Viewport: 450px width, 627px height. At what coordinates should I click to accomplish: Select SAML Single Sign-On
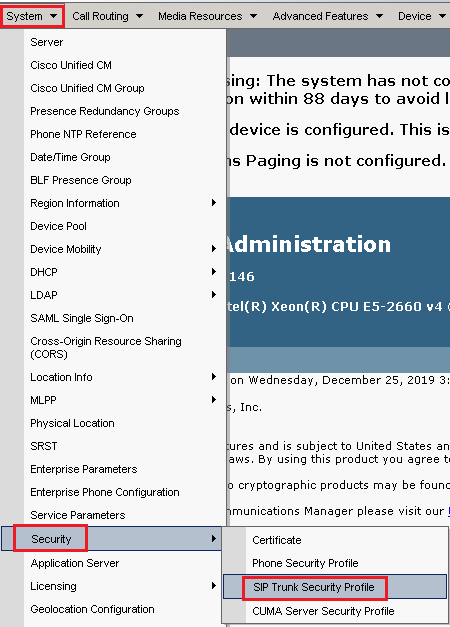tap(82, 318)
